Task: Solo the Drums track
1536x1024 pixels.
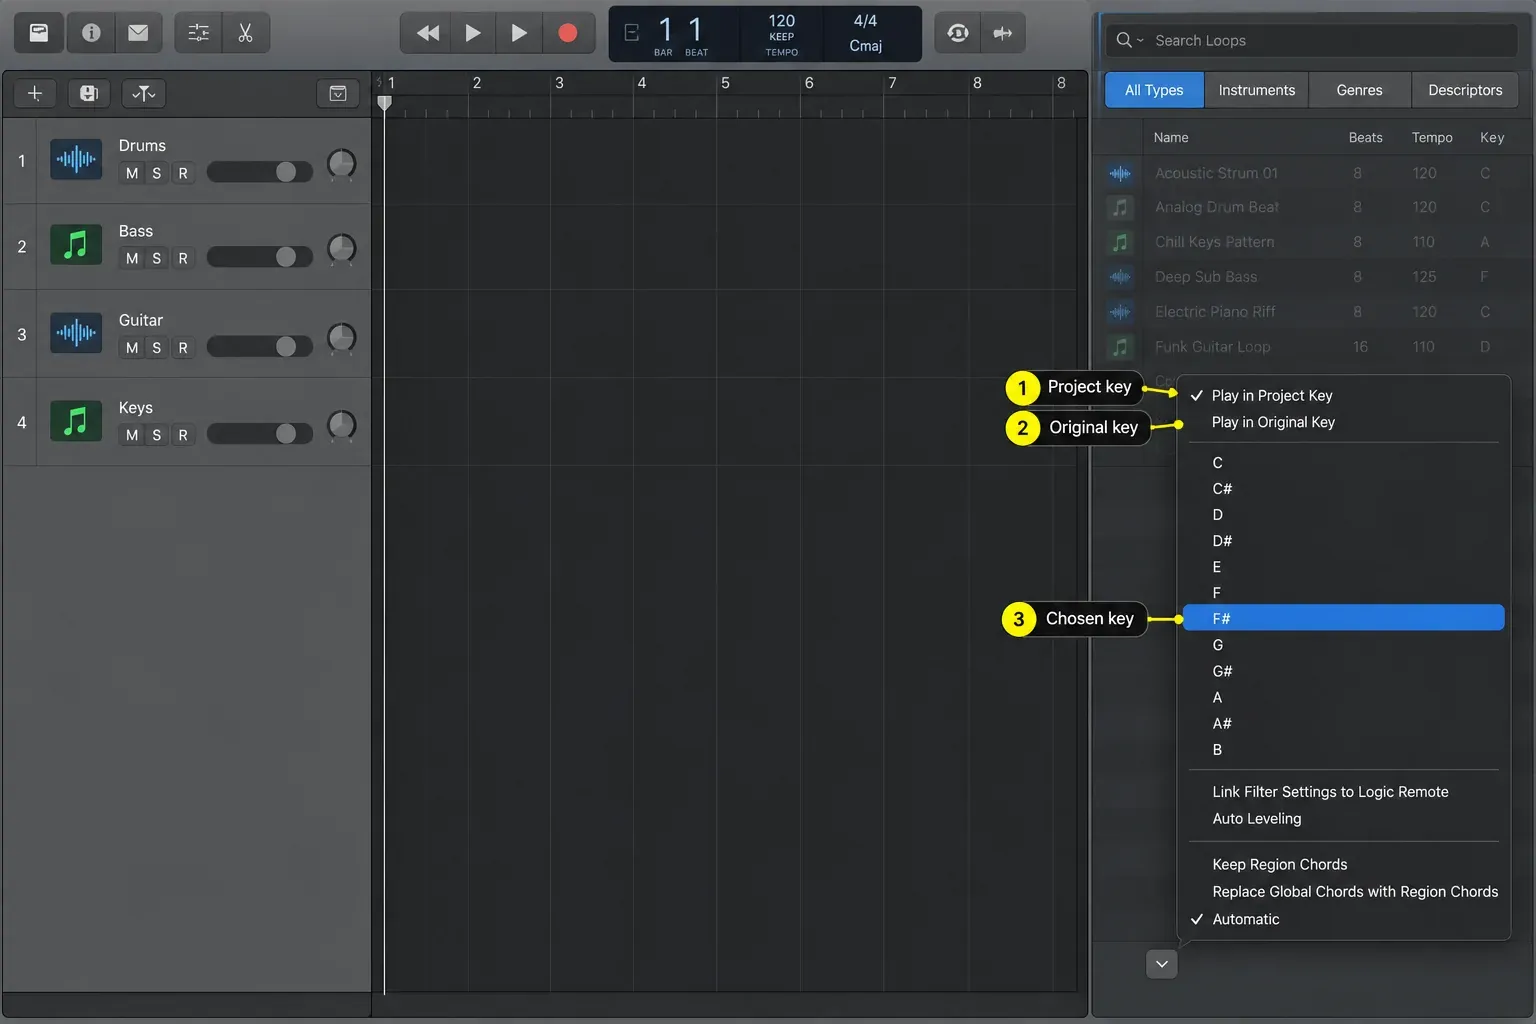Action: pos(157,173)
